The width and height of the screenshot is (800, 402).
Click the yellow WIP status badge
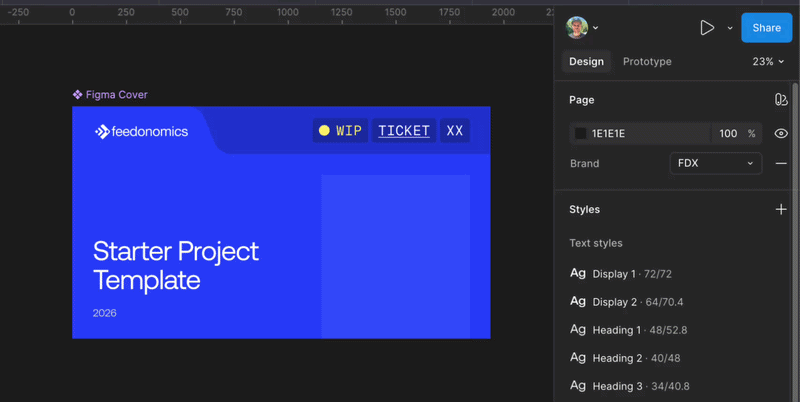[340, 131]
